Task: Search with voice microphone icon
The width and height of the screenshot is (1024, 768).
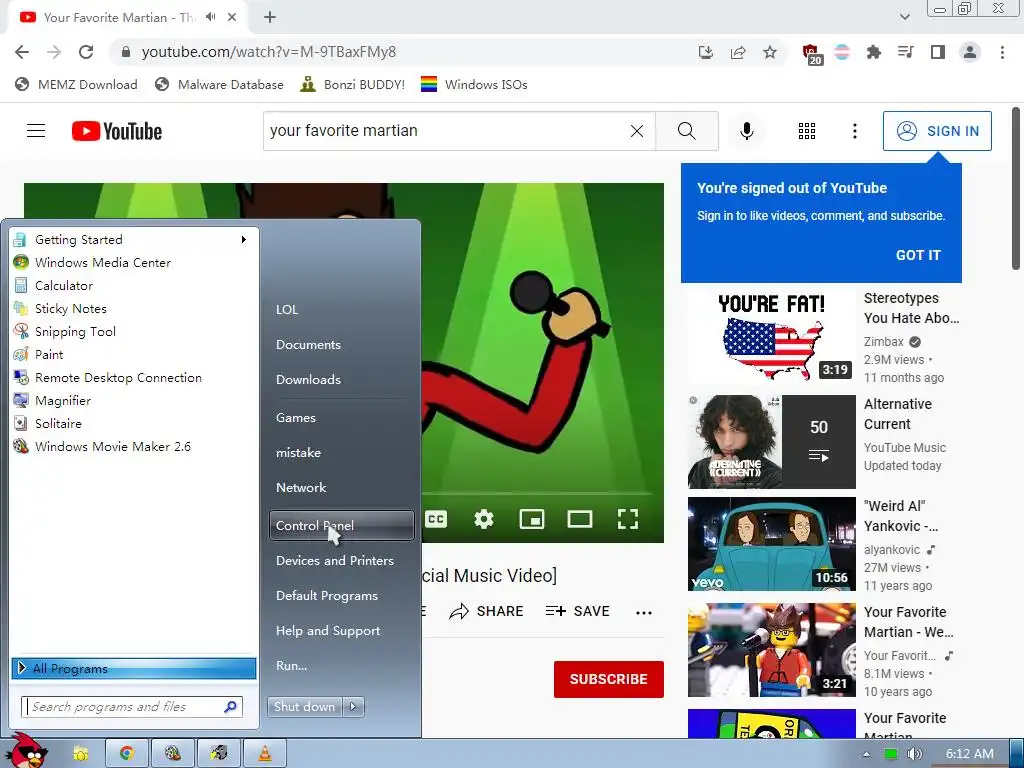Action: coord(746,131)
